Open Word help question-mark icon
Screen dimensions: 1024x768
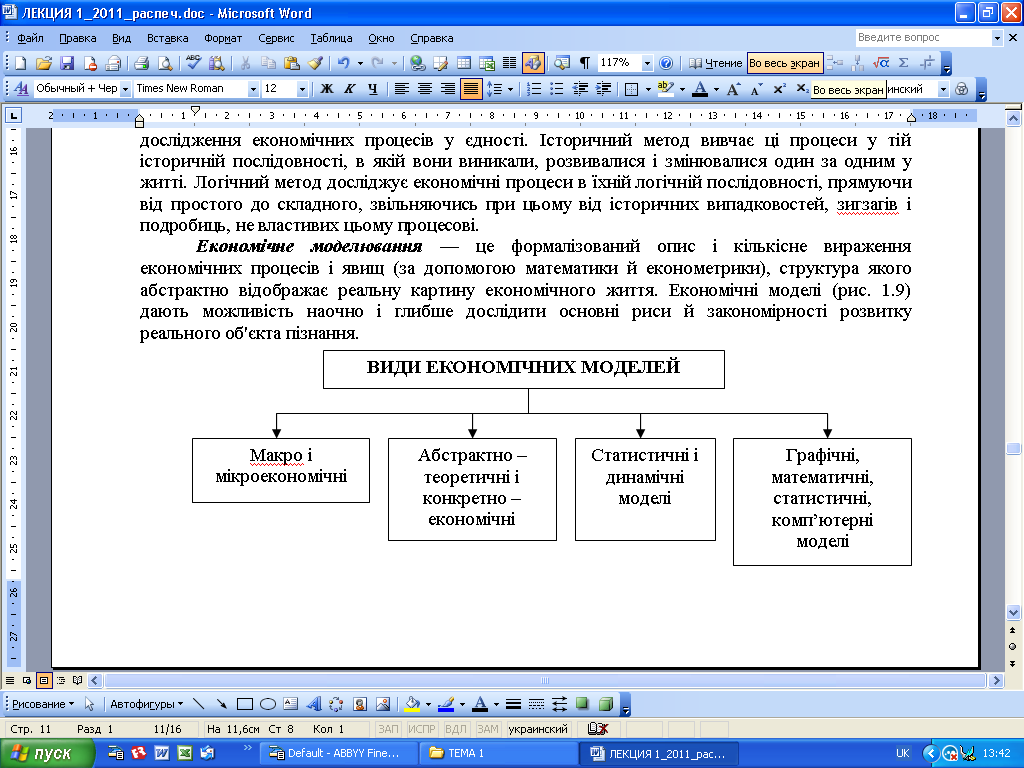(666, 63)
